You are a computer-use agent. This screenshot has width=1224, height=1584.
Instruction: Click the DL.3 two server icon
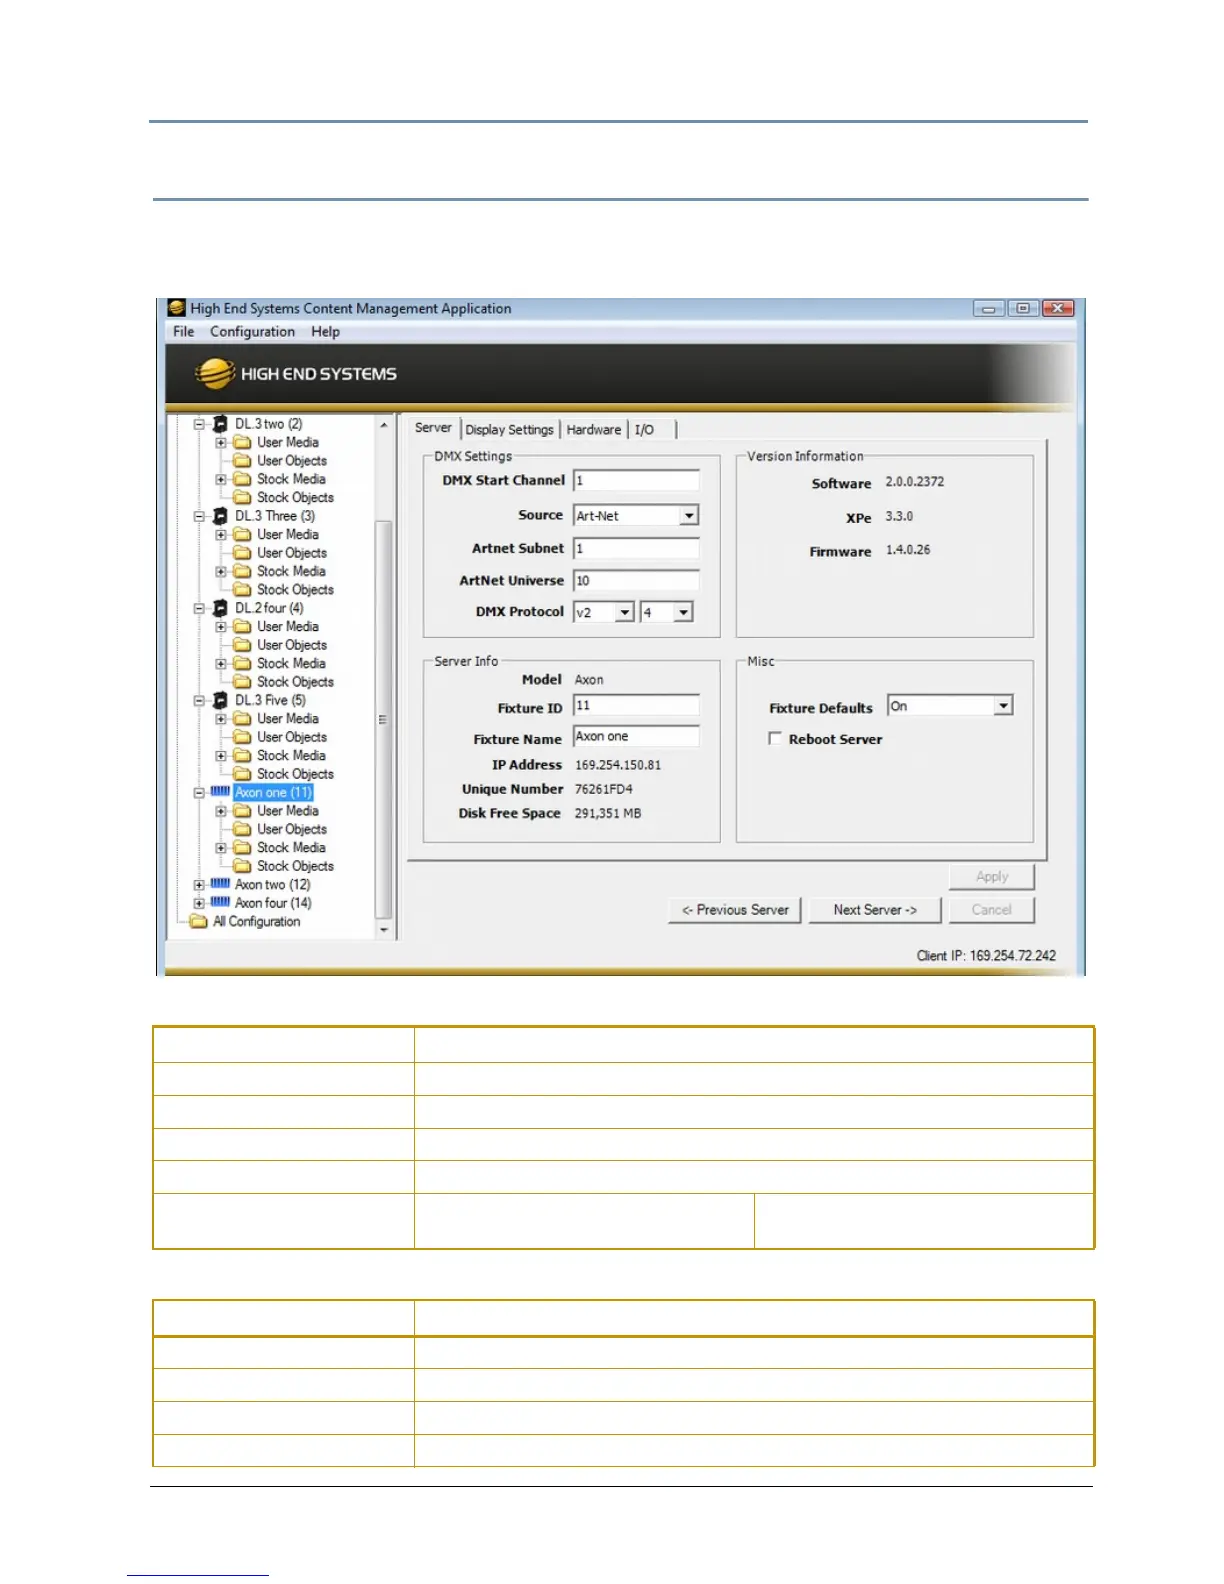coord(221,424)
